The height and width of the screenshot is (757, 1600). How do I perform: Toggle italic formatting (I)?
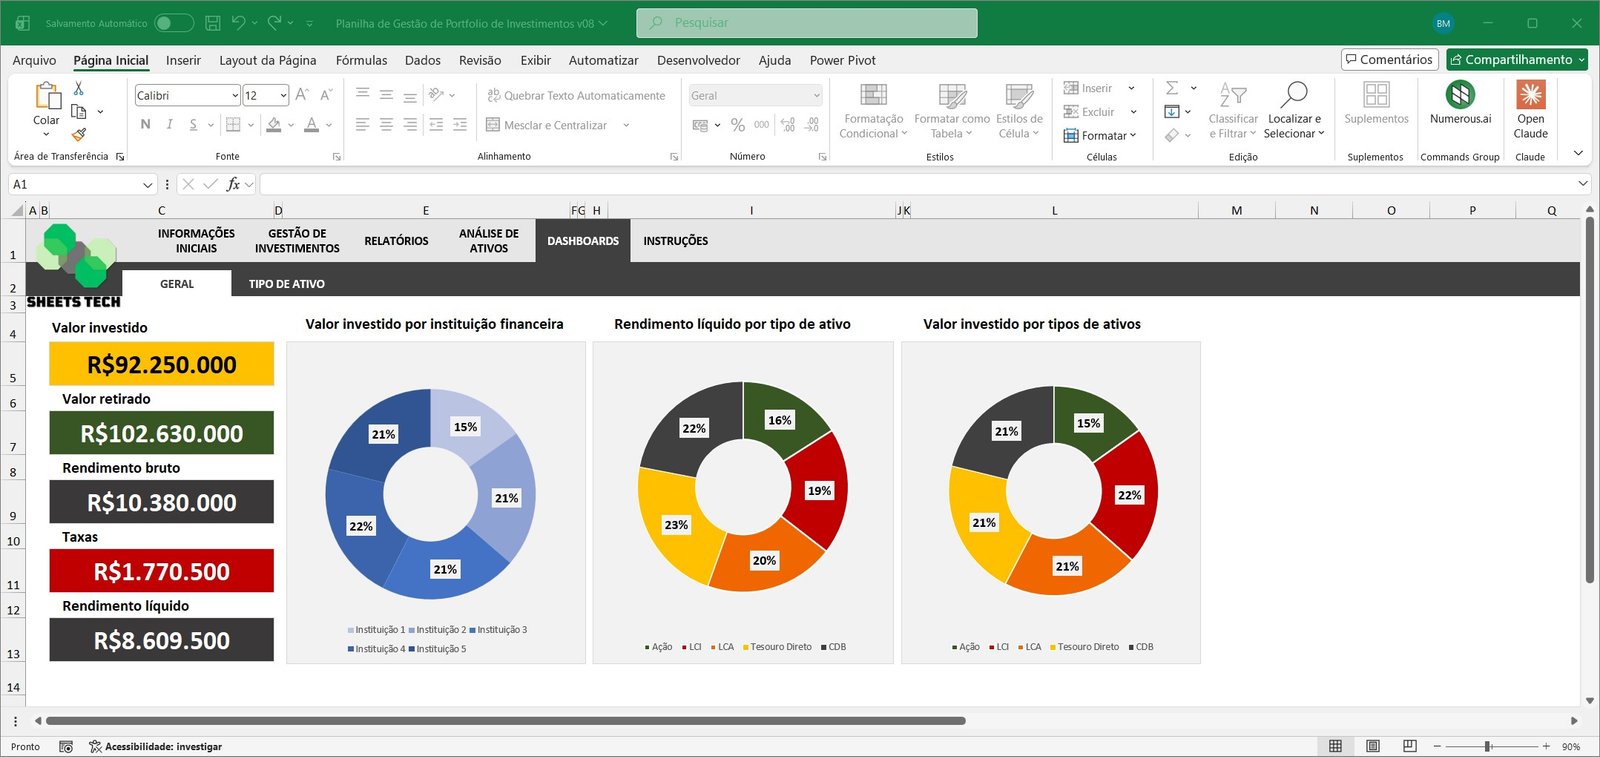pyautogui.click(x=169, y=125)
